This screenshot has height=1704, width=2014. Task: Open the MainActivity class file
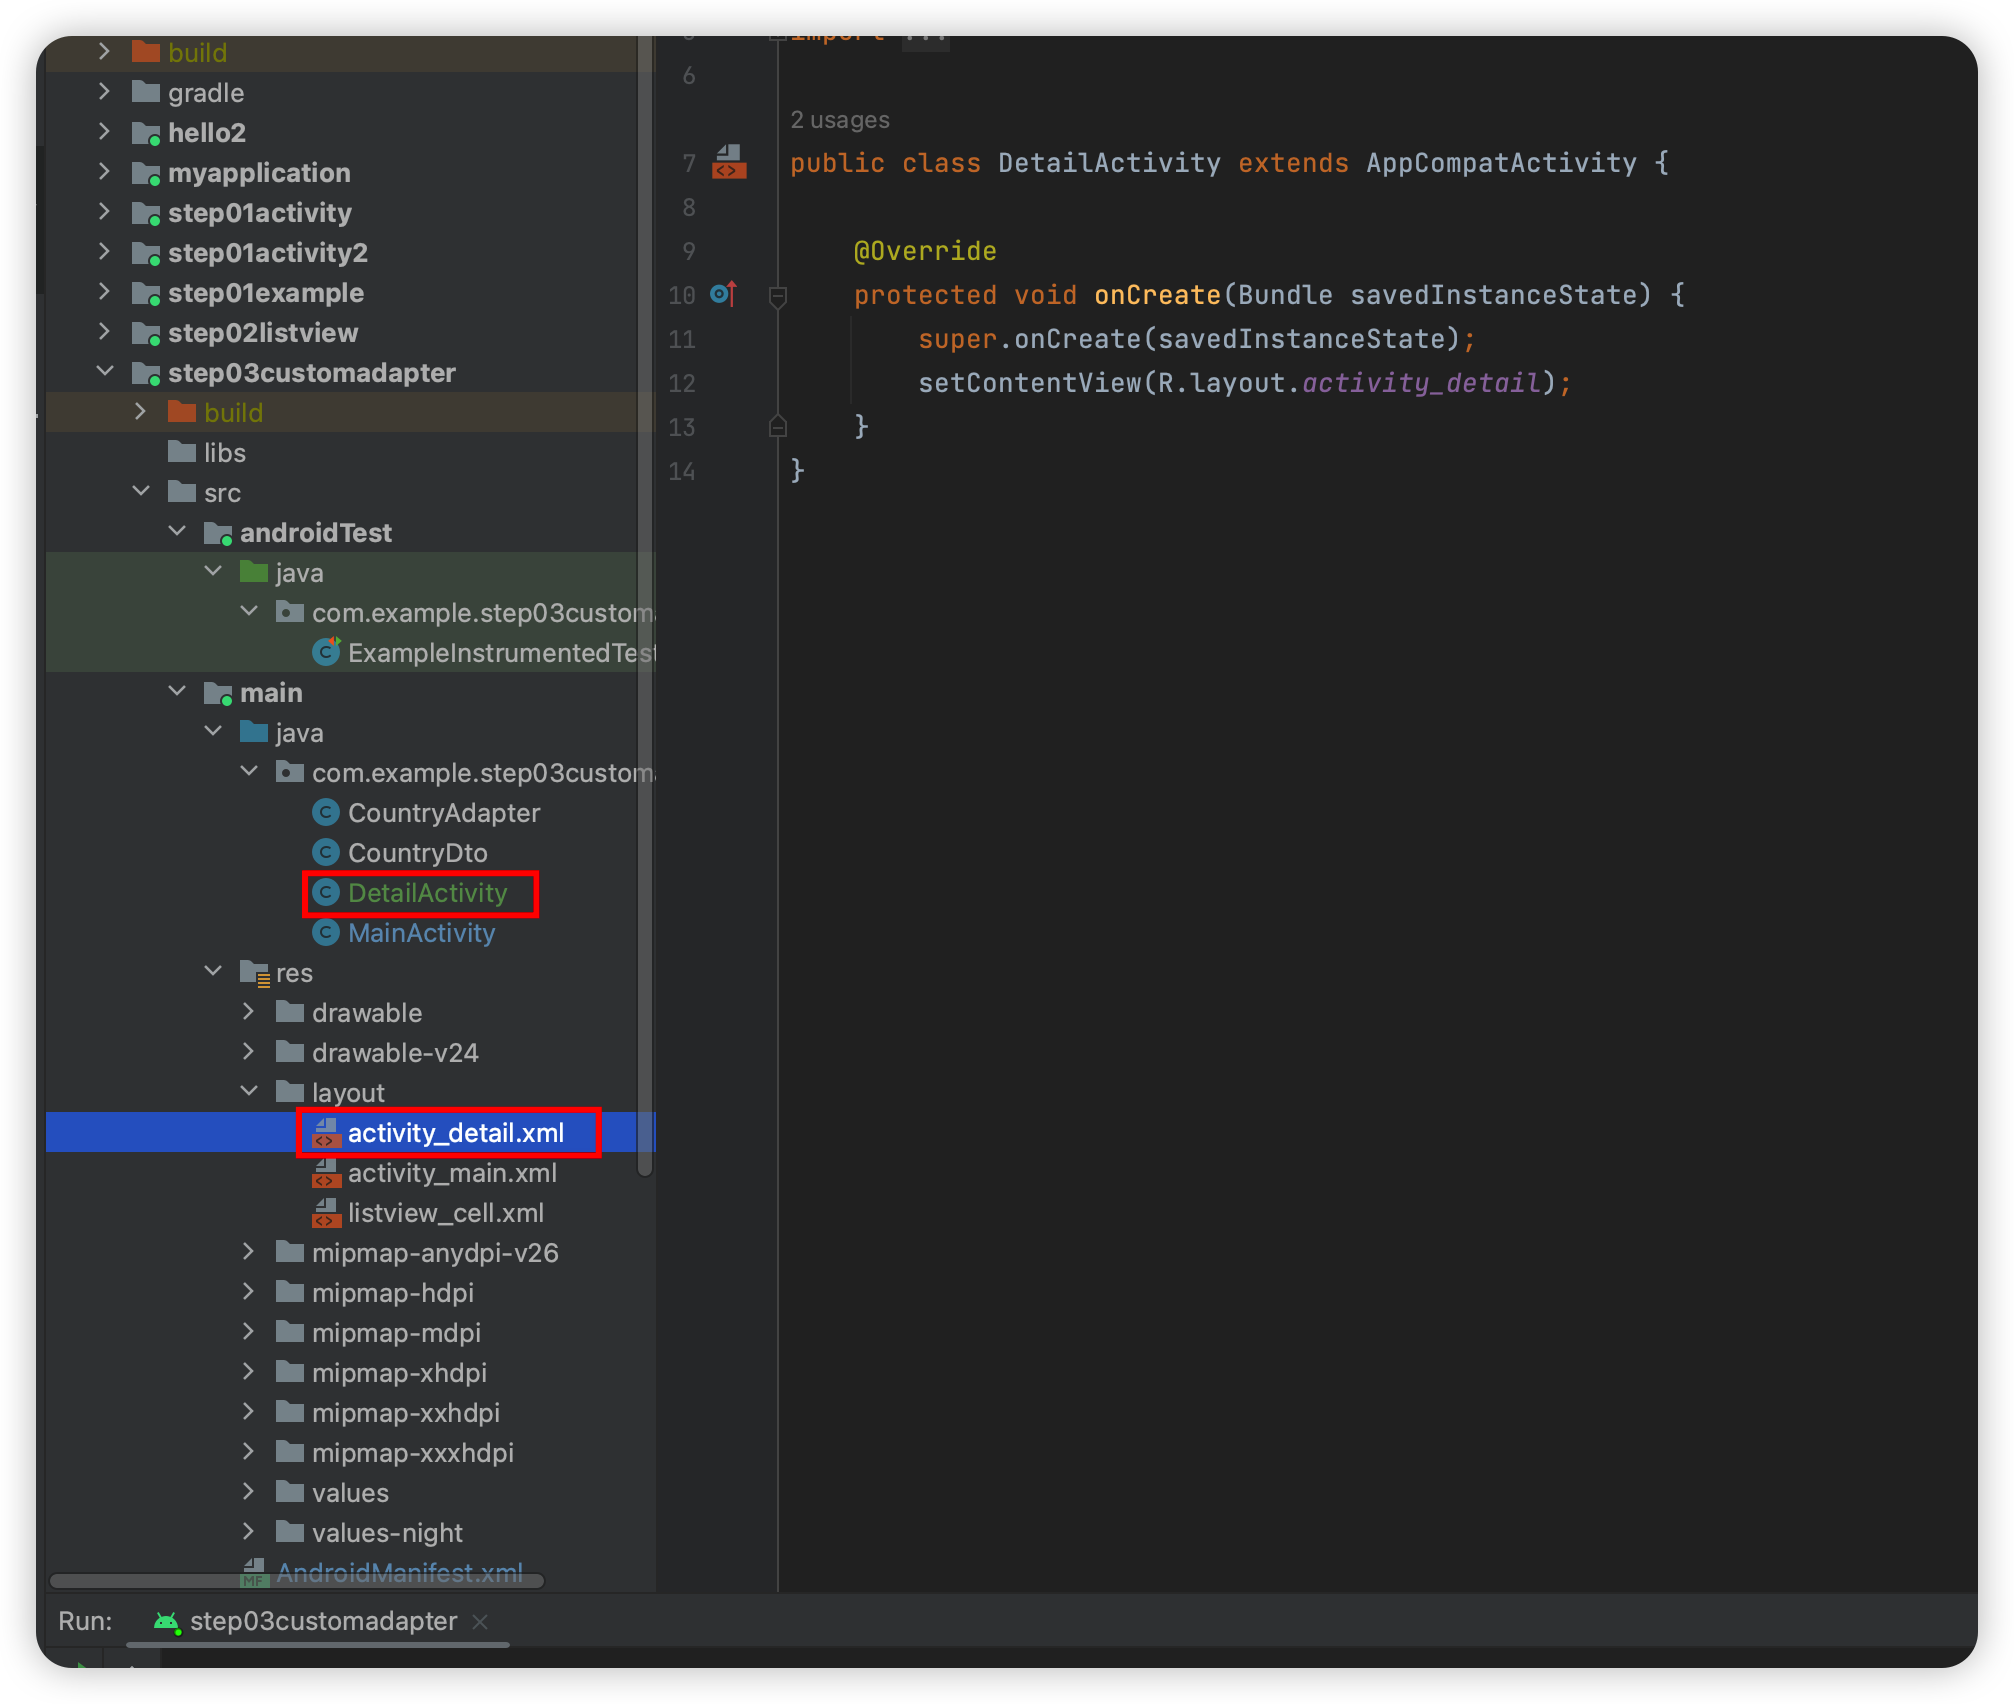[x=421, y=932]
